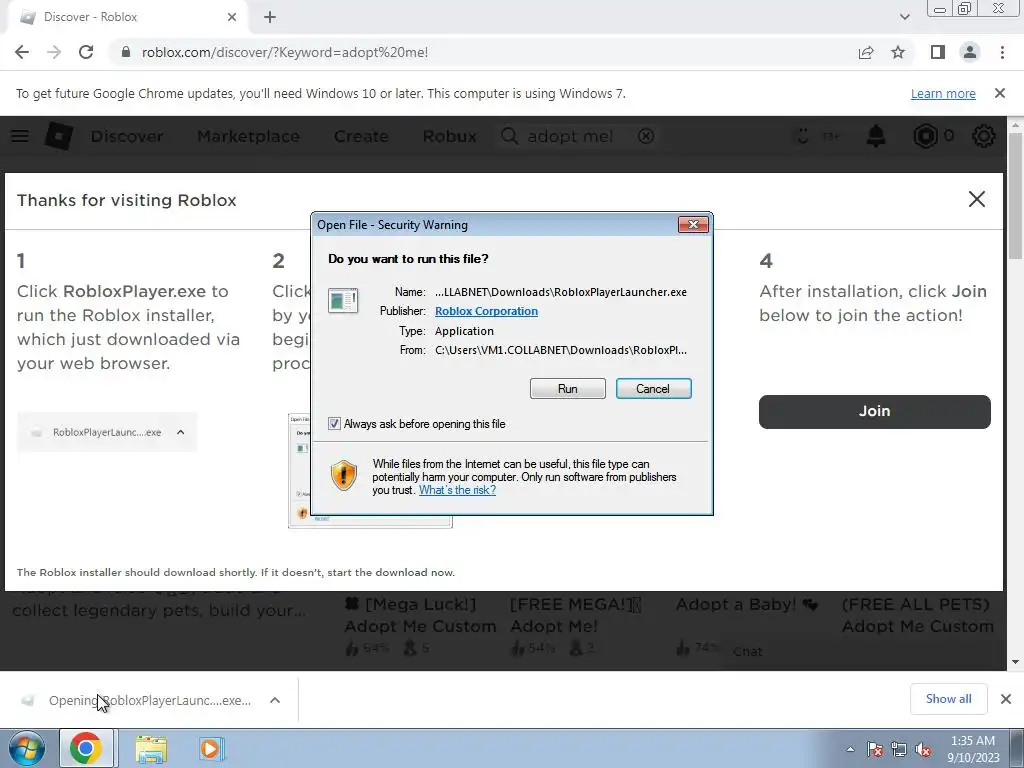Open the Roblox Corporation publisher link

click(x=486, y=311)
